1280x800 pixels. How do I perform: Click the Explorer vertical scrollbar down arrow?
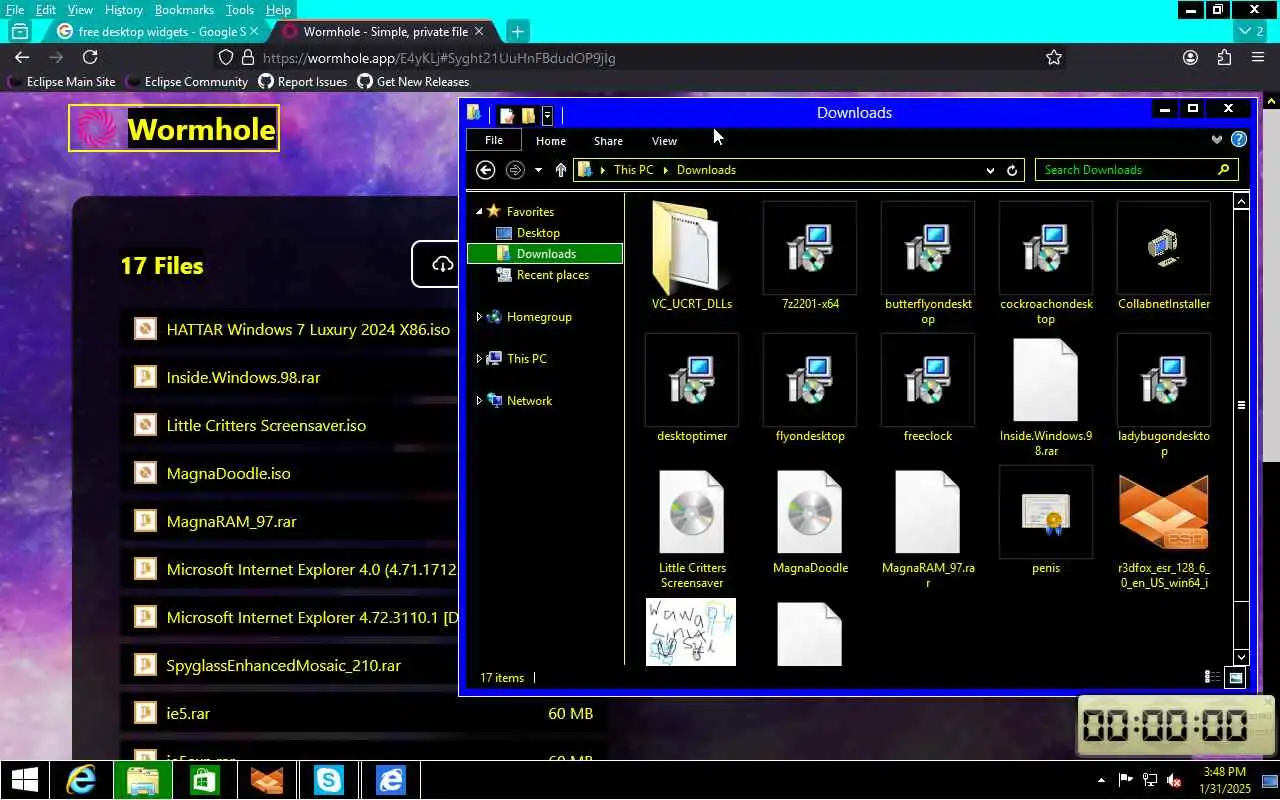click(1241, 657)
